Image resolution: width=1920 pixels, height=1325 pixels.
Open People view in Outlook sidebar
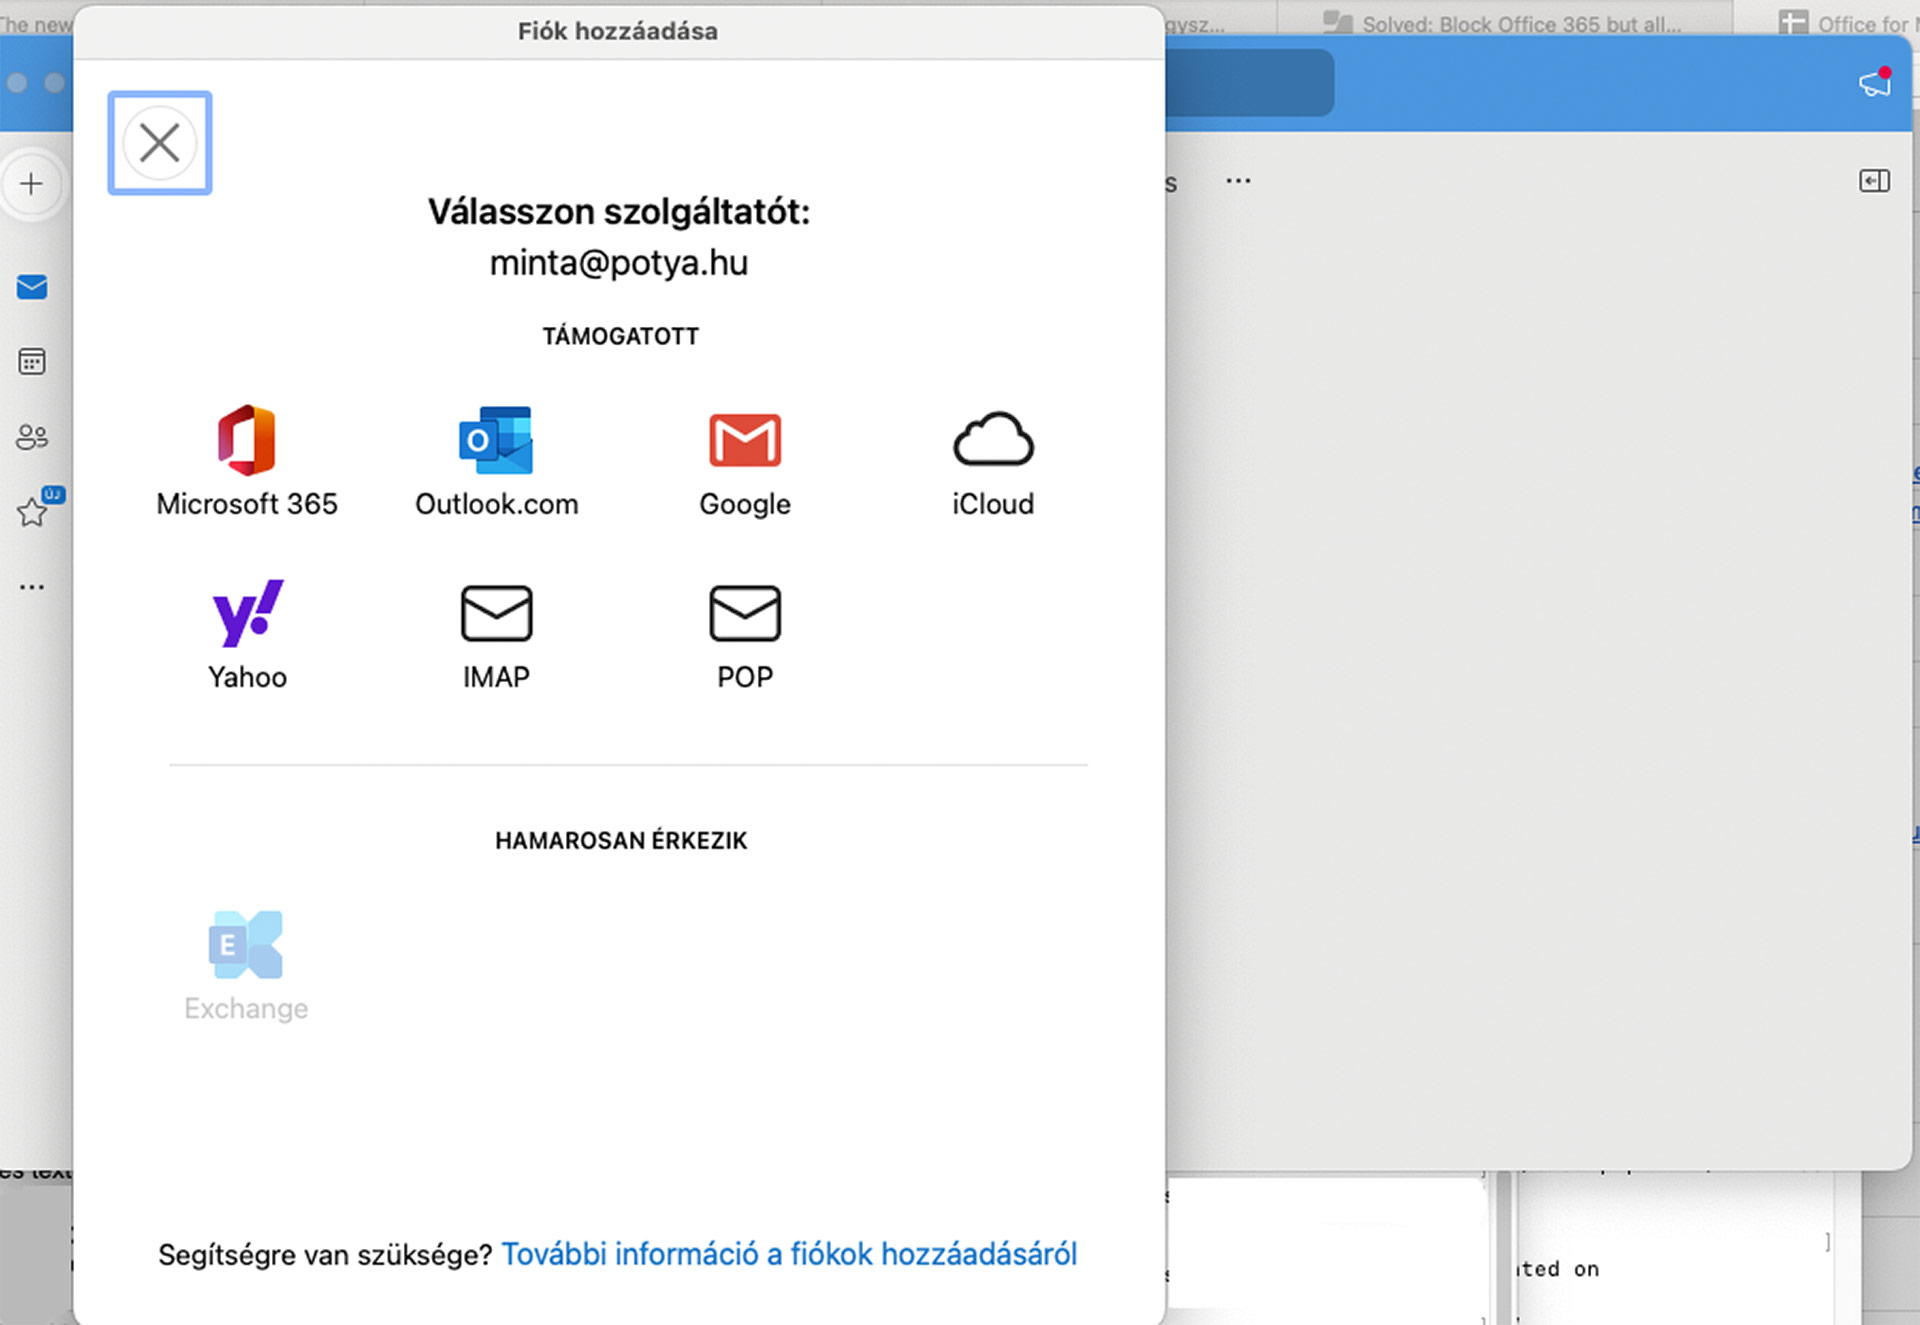32,437
